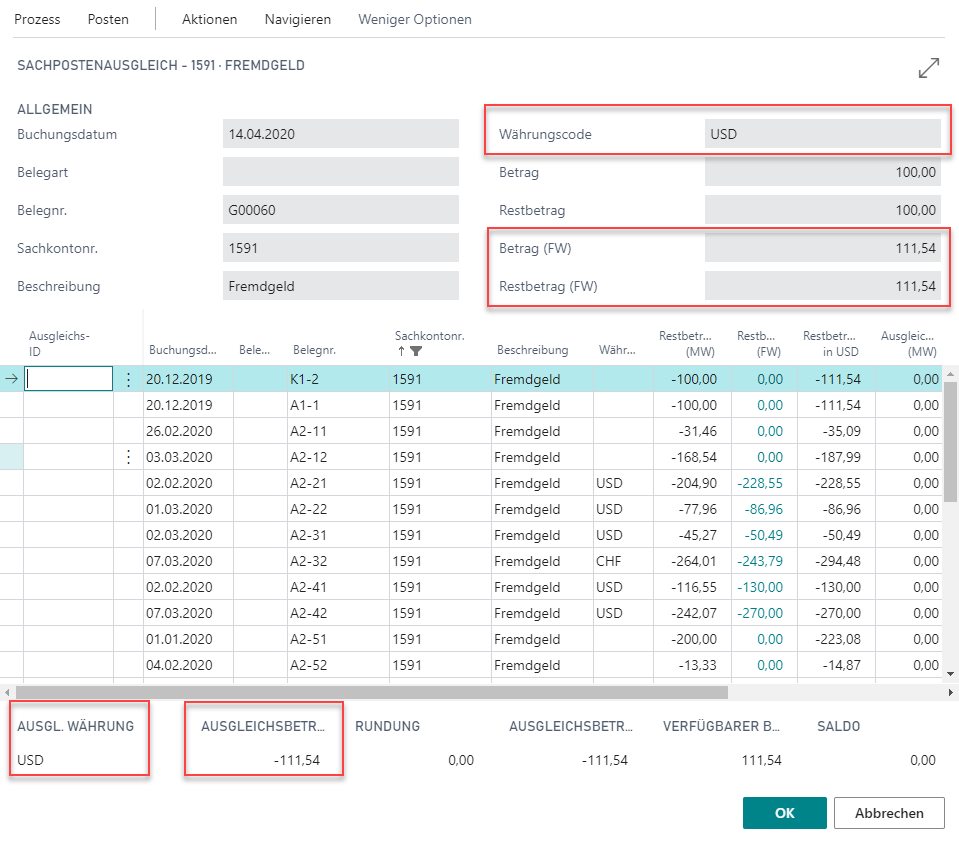
Task: Click the Währungscode field showing USD
Action: (823, 134)
